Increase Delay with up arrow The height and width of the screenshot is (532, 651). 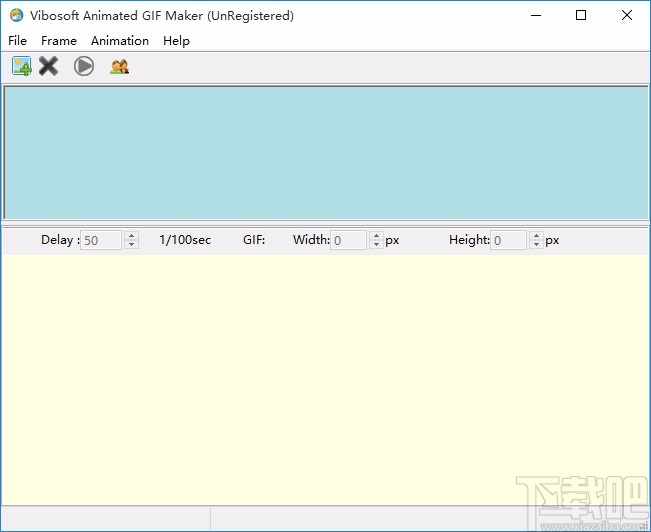pos(131,235)
